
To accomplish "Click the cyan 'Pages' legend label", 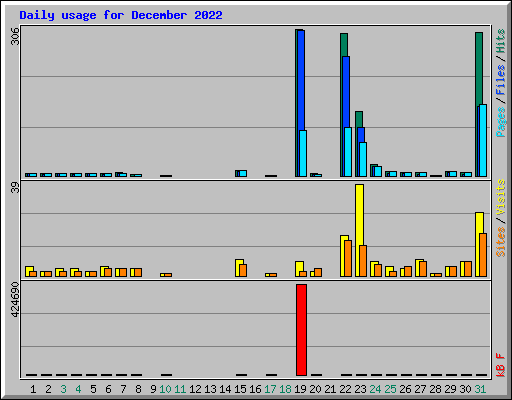I will point(501,122).
